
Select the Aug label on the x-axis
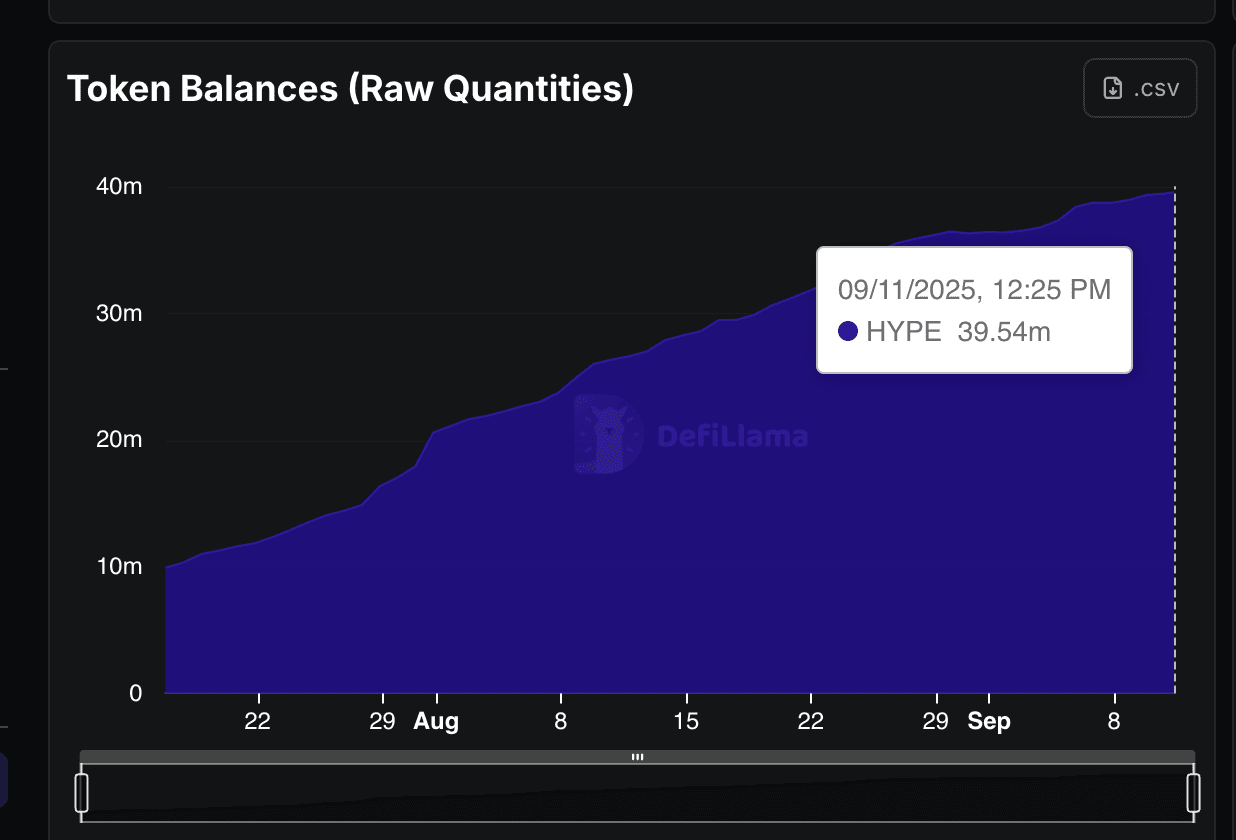[436, 722]
